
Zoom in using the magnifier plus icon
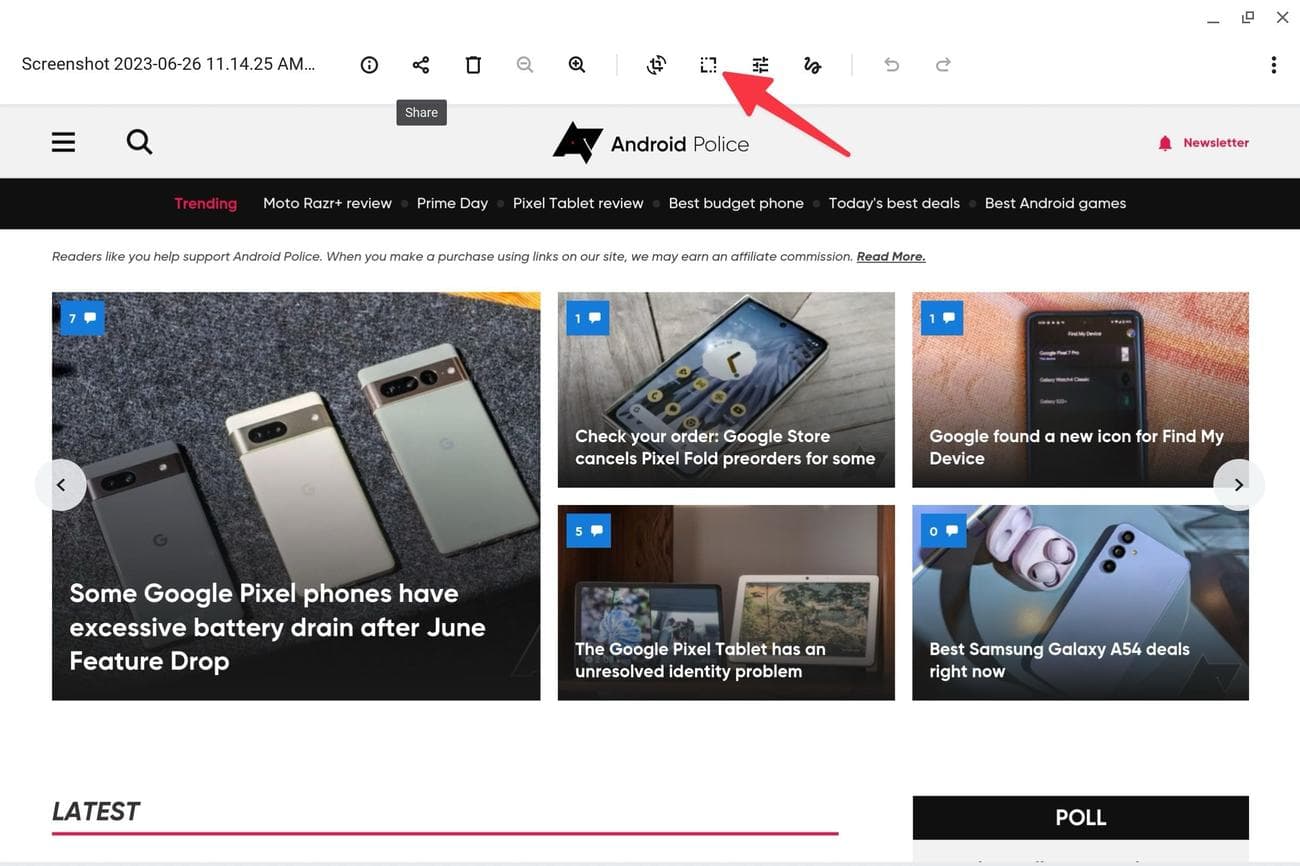coord(577,65)
